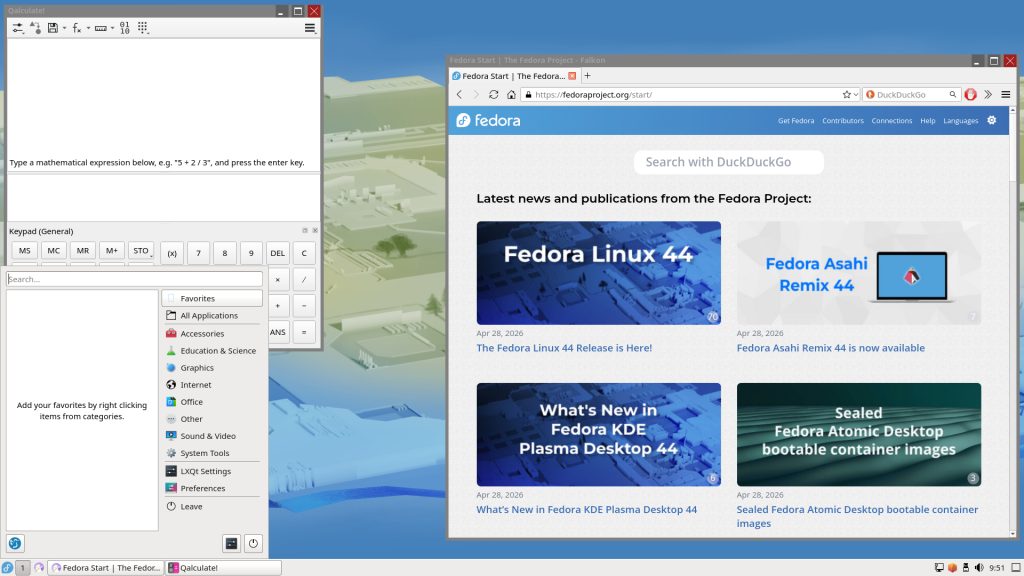Click the settings gear on the Fedora page
Viewport: 1024px width, 576px height.
(x=992, y=120)
